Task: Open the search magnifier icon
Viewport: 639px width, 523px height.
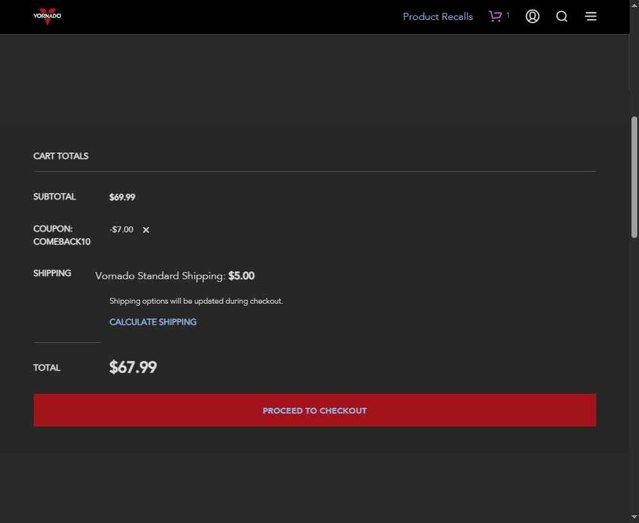Action: [x=562, y=16]
